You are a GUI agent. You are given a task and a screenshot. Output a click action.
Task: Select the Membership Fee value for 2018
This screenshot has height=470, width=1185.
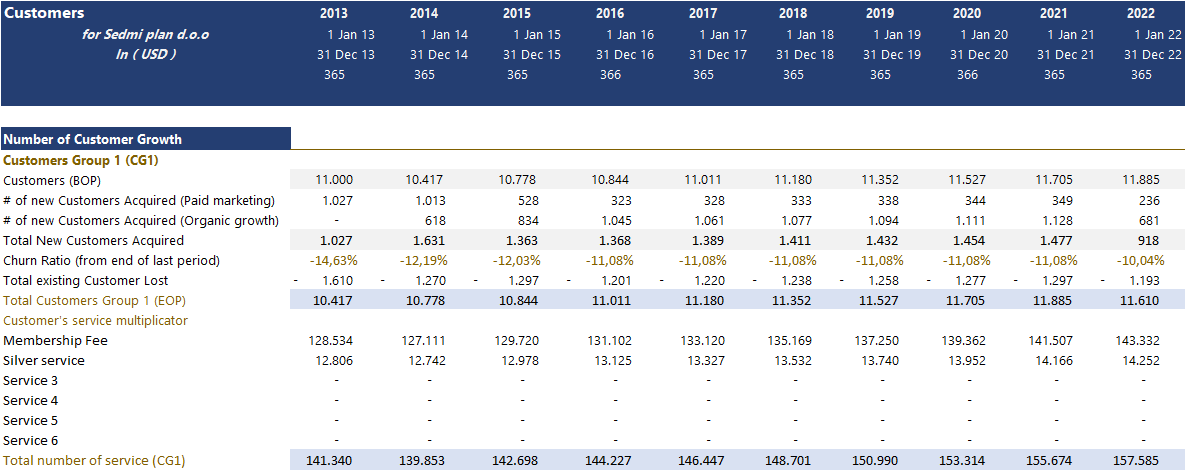pyautogui.click(x=793, y=340)
